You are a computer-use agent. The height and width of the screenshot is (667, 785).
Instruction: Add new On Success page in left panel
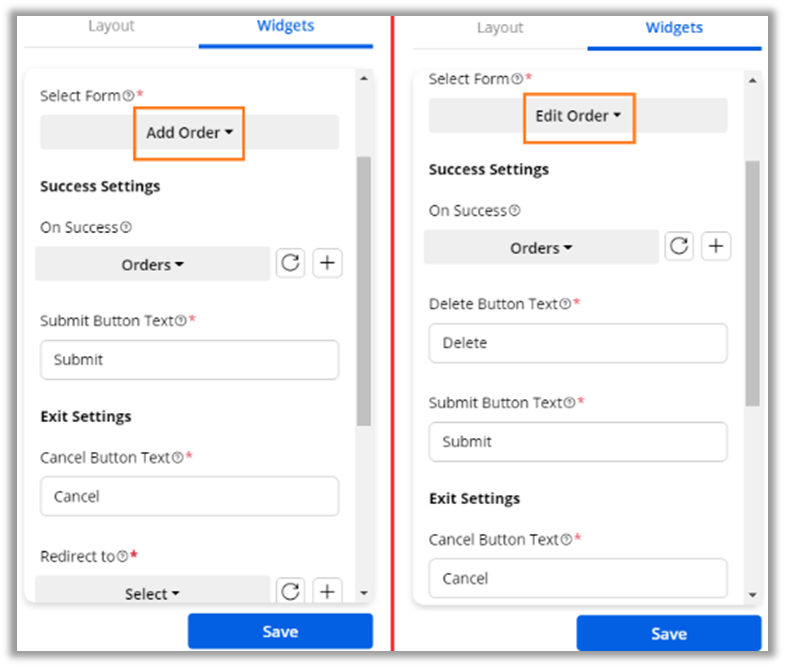point(327,263)
